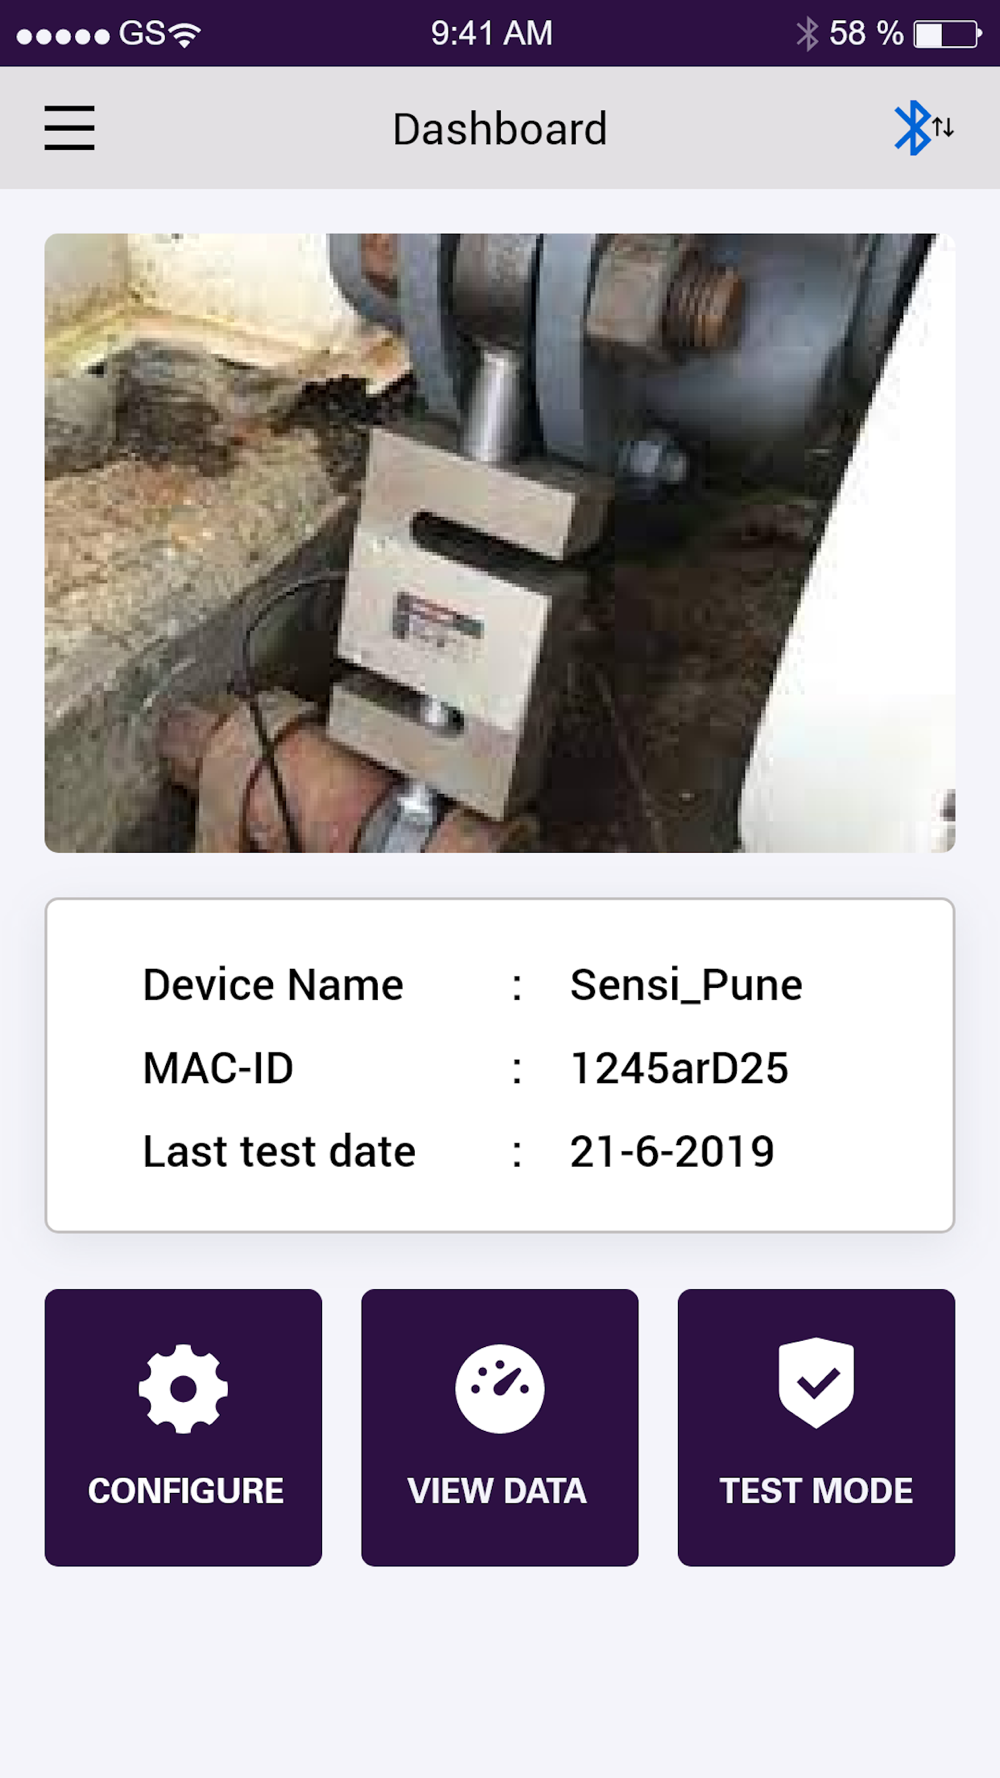Tap the last test date 21-6-2019
Image resolution: width=1000 pixels, height=1778 pixels.
pyautogui.click(x=672, y=1152)
